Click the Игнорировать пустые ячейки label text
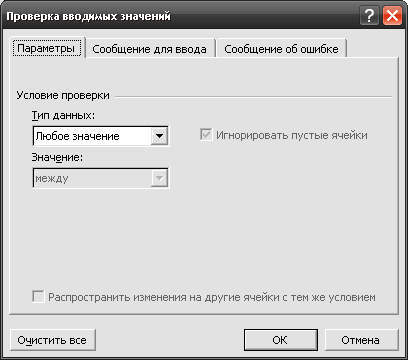408x360 pixels. click(x=292, y=135)
